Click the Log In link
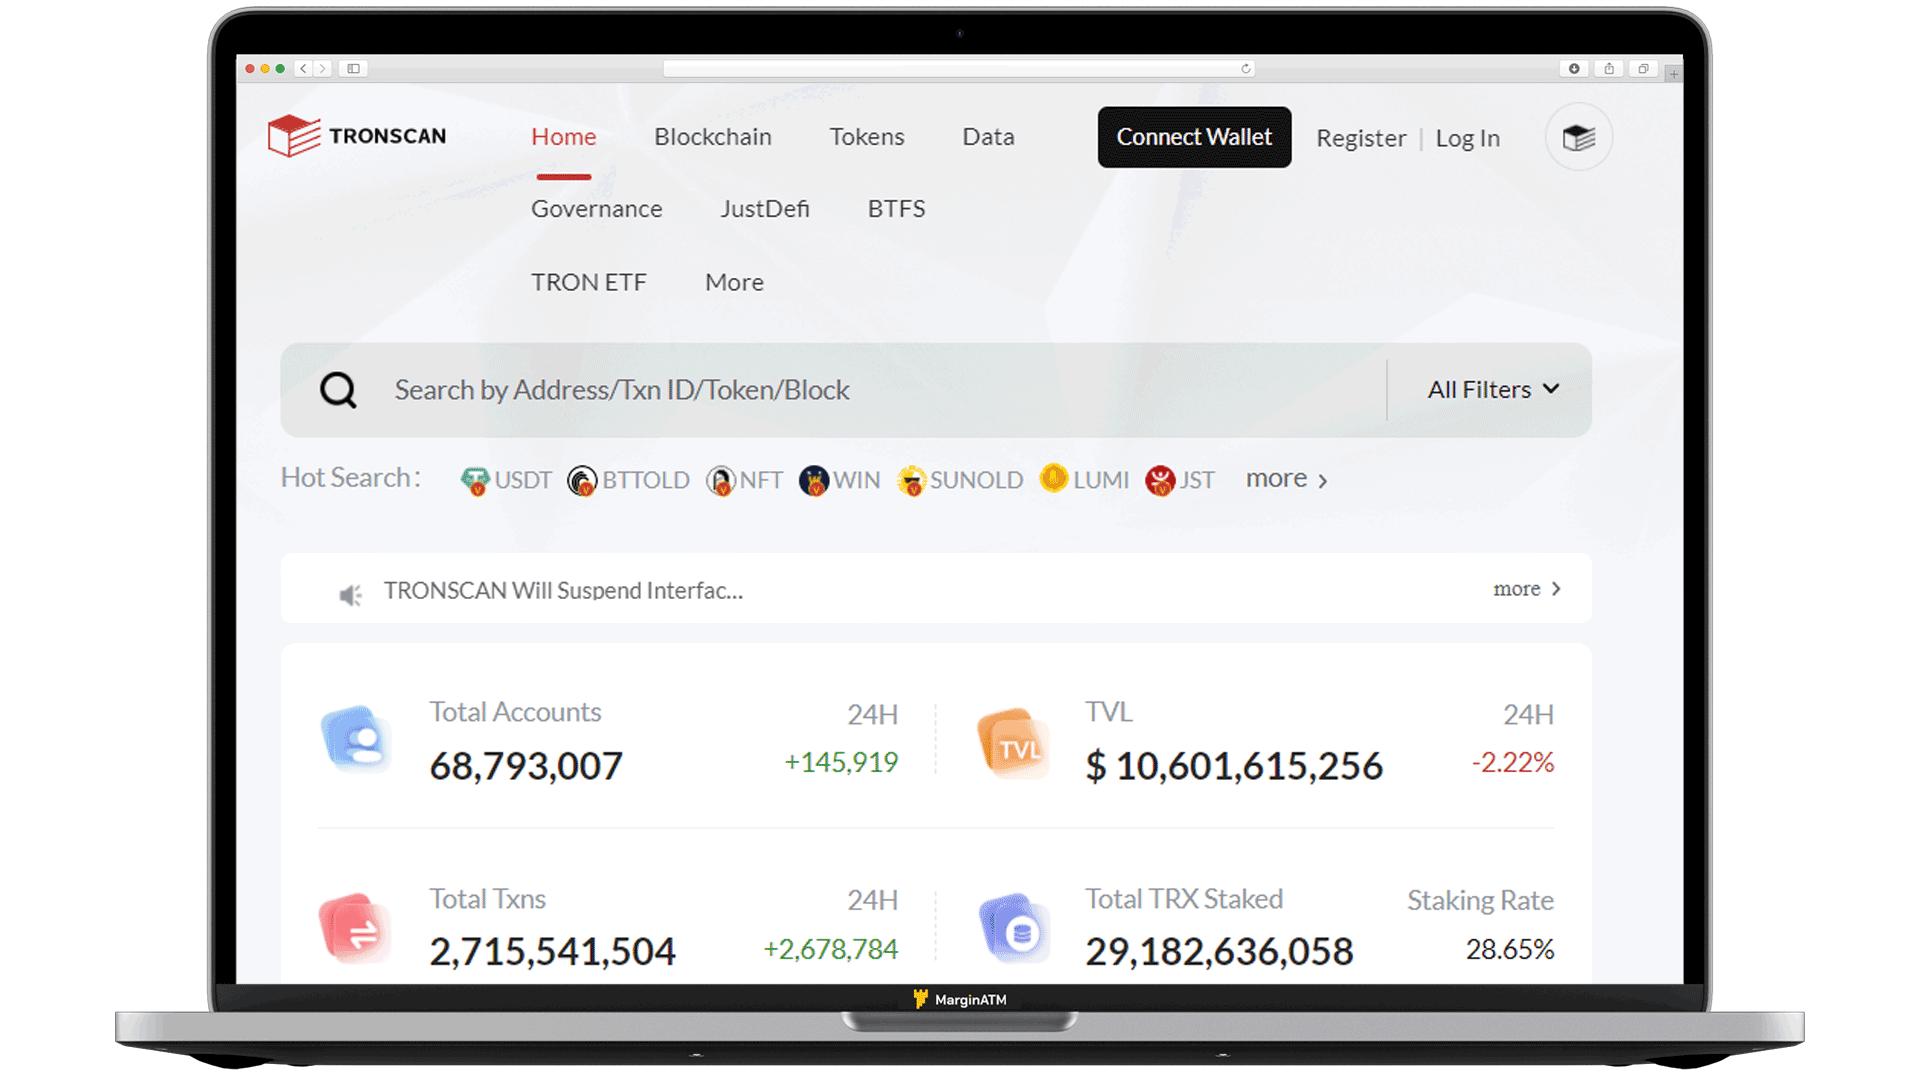The height and width of the screenshot is (1080, 1920). click(x=1467, y=138)
